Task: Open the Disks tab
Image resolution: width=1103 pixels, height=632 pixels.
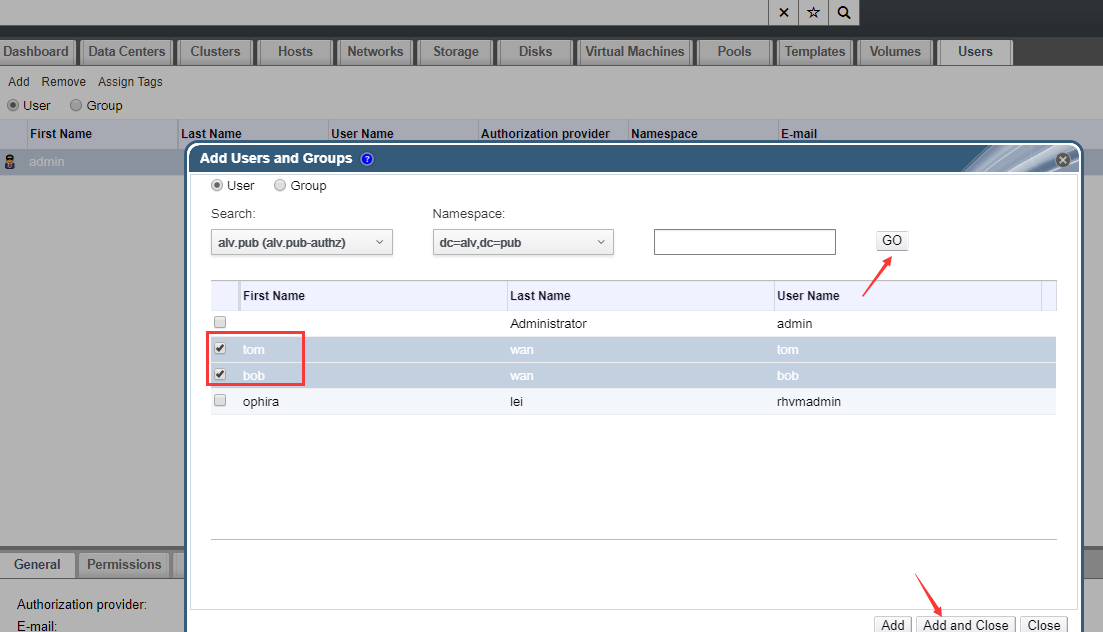Action: pos(535,52)
